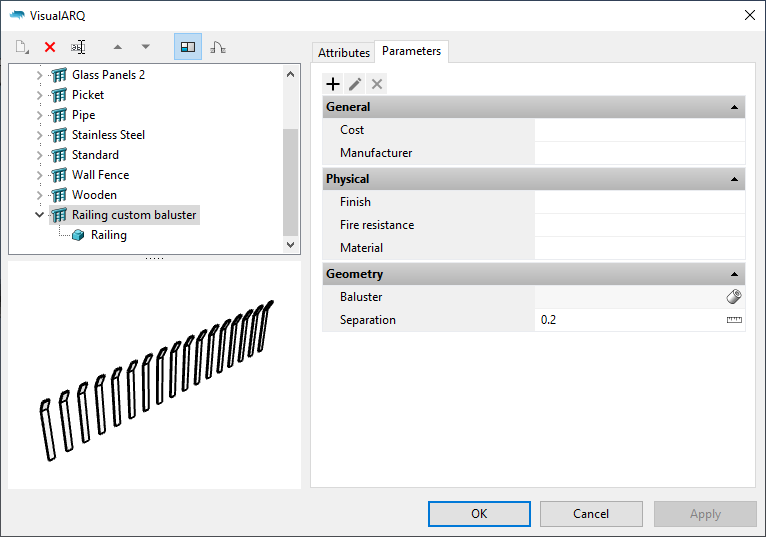Expand the Picket style node

pos(40,95)
